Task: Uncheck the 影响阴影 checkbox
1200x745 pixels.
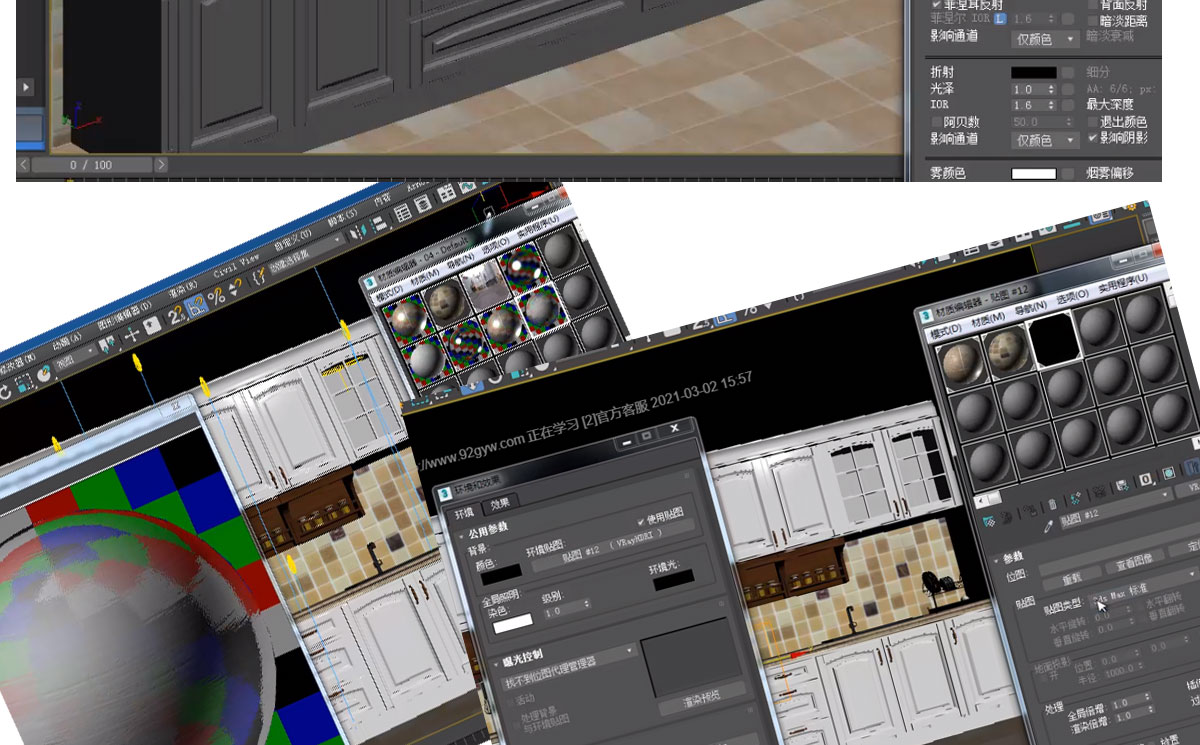Action: point(1092,139)
